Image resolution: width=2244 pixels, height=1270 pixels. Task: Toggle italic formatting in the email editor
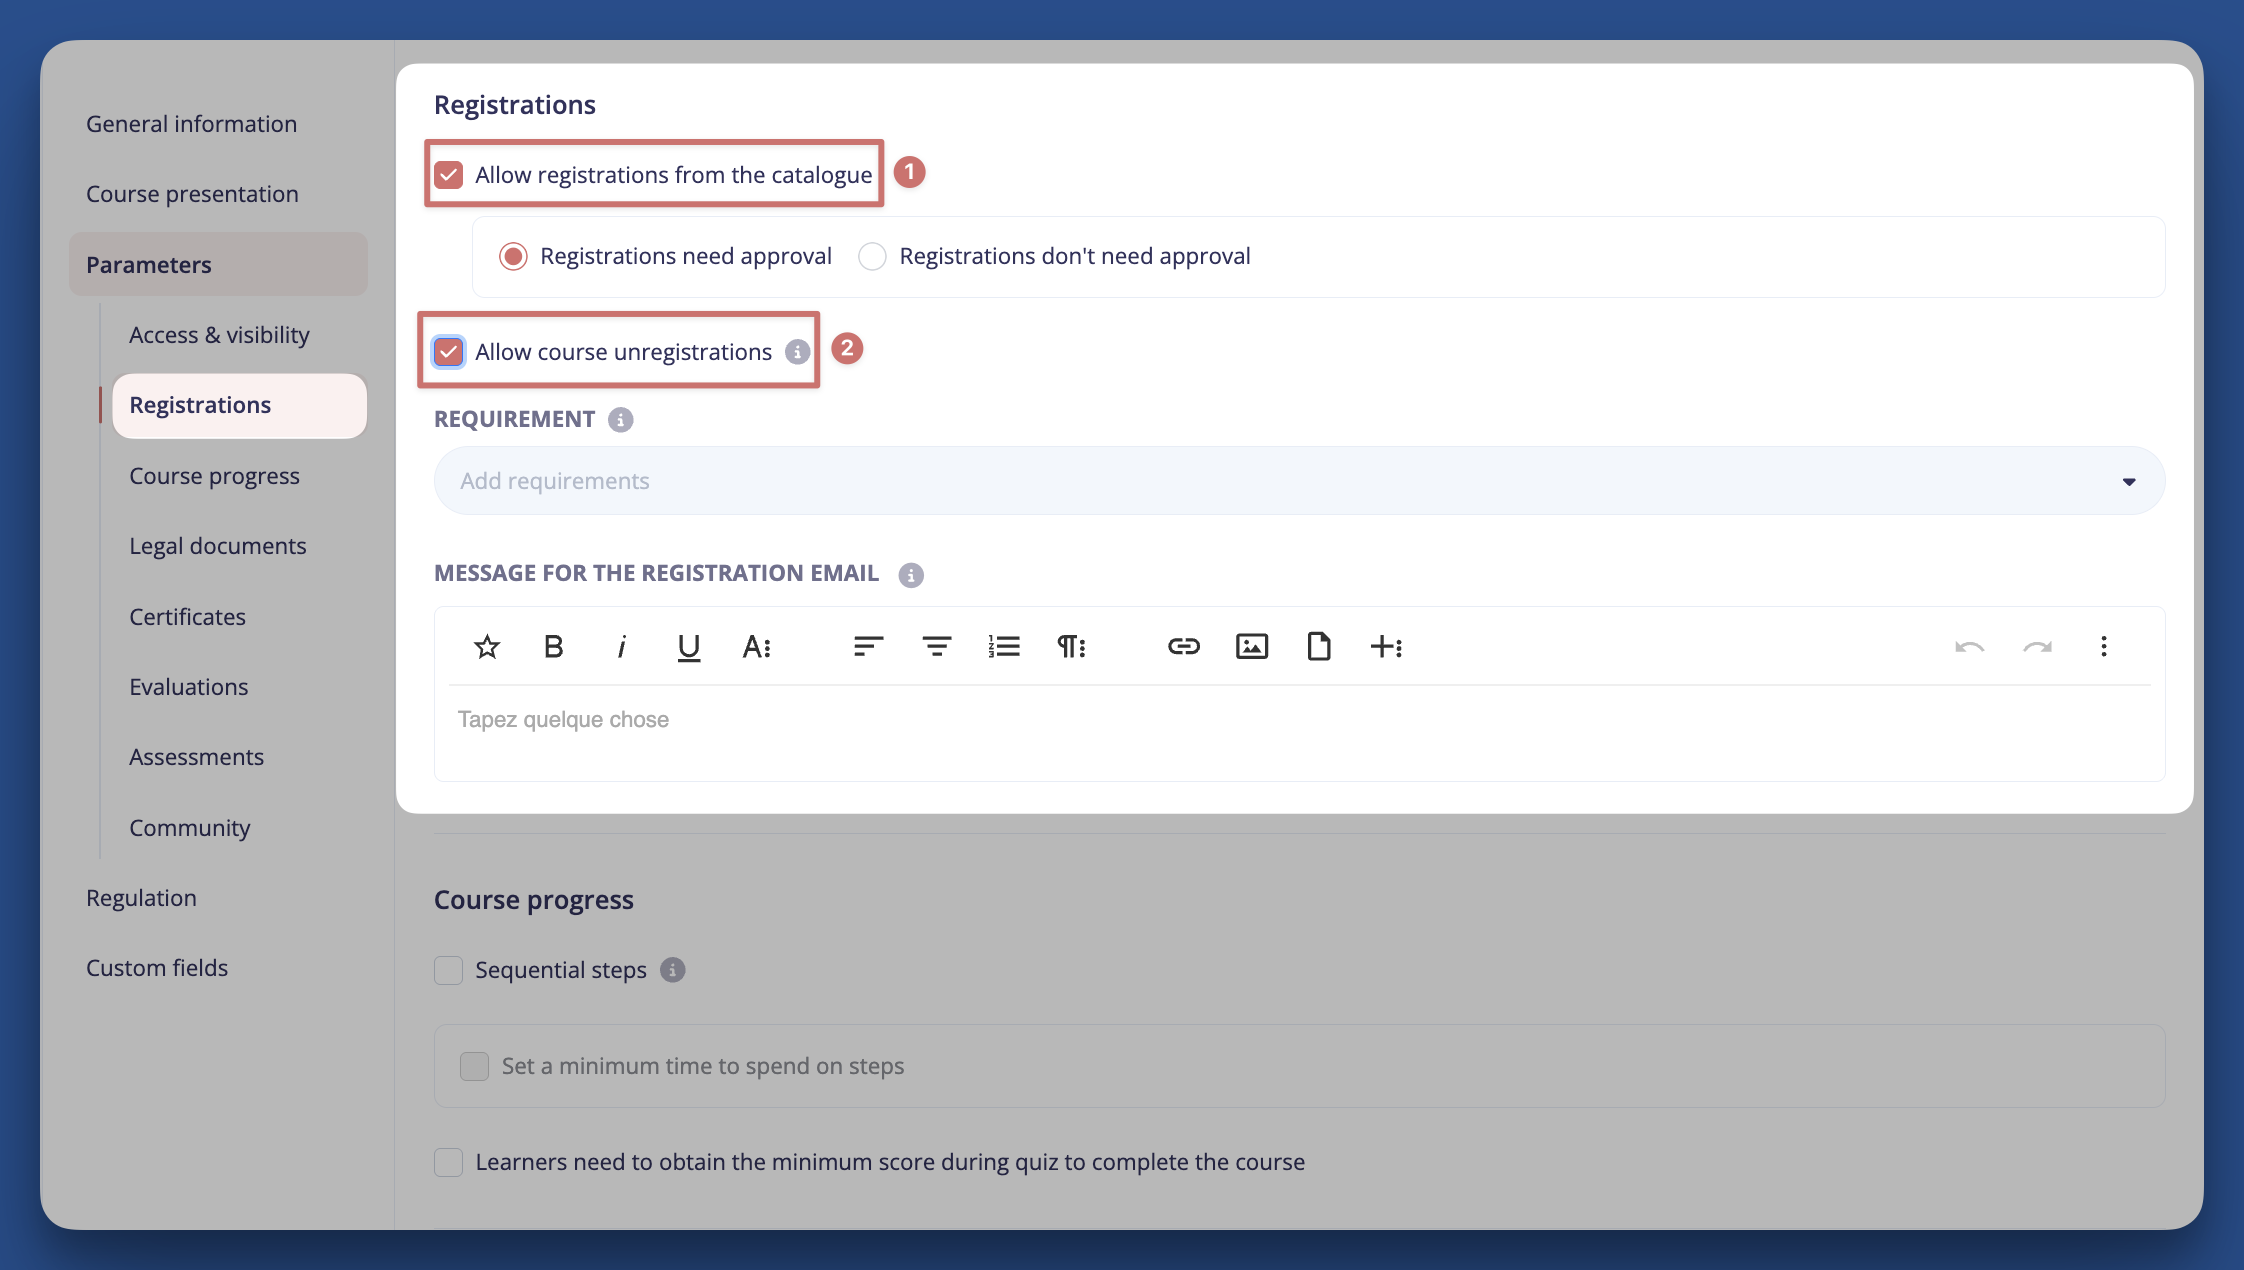[x=621, y=647]
